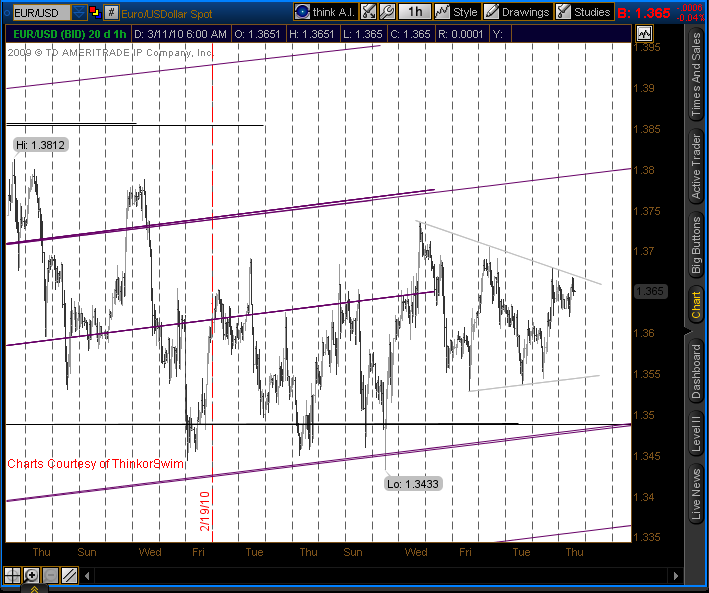Click the chart mode icon at top right
709x593 pixels.
click(x=644, y=33)
